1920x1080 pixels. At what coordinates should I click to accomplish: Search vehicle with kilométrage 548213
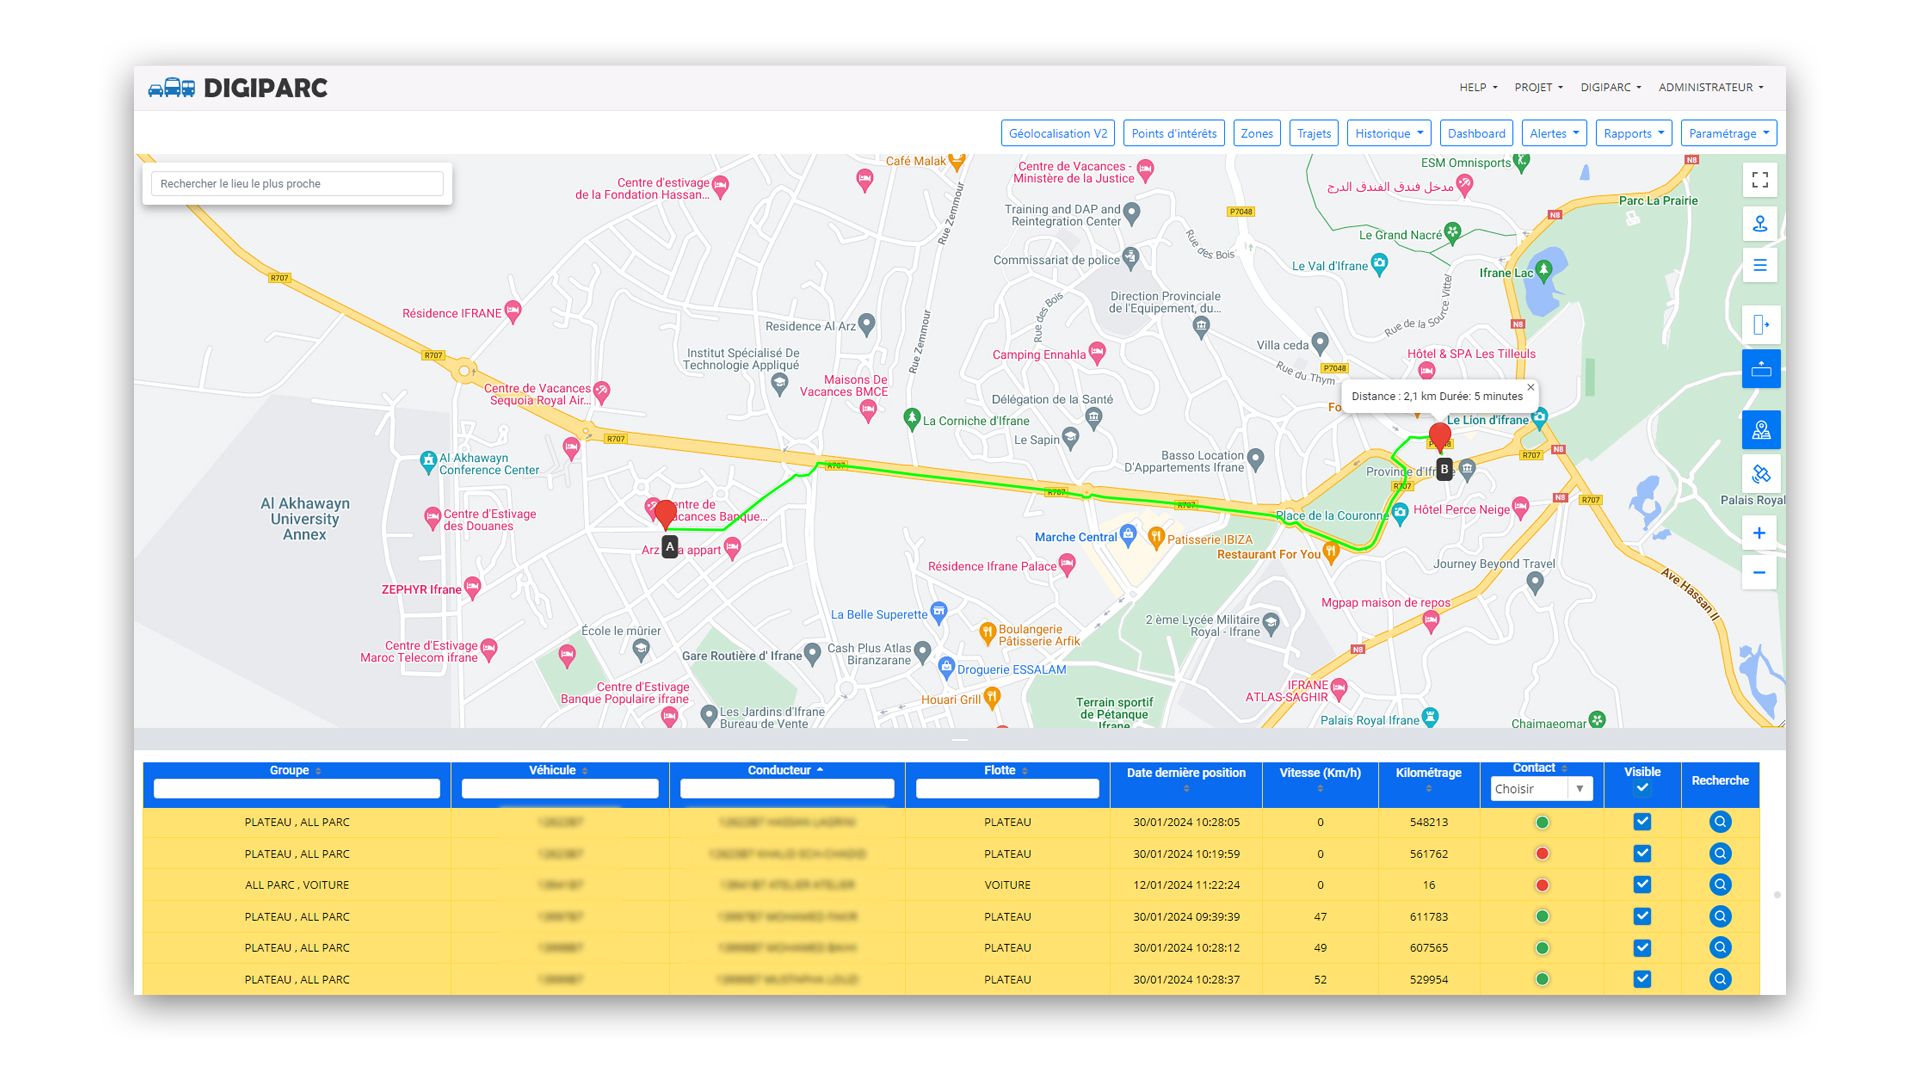point(1720,822)
